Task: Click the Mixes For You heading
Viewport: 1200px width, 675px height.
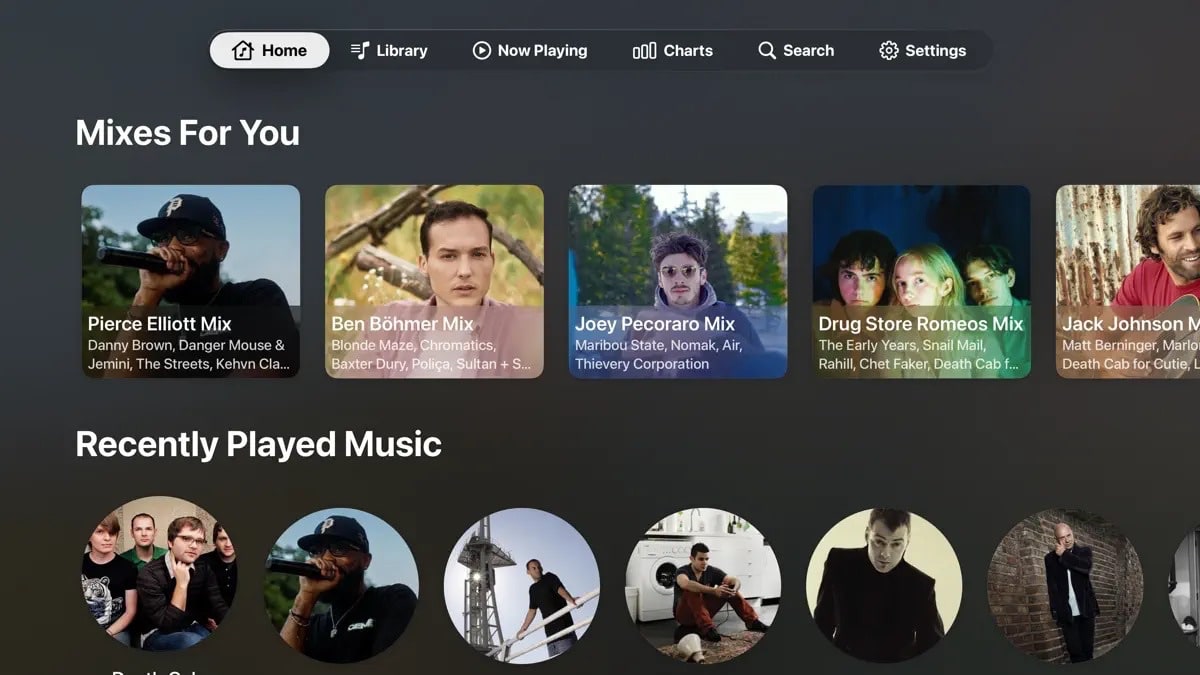Action: pos(188,133)
